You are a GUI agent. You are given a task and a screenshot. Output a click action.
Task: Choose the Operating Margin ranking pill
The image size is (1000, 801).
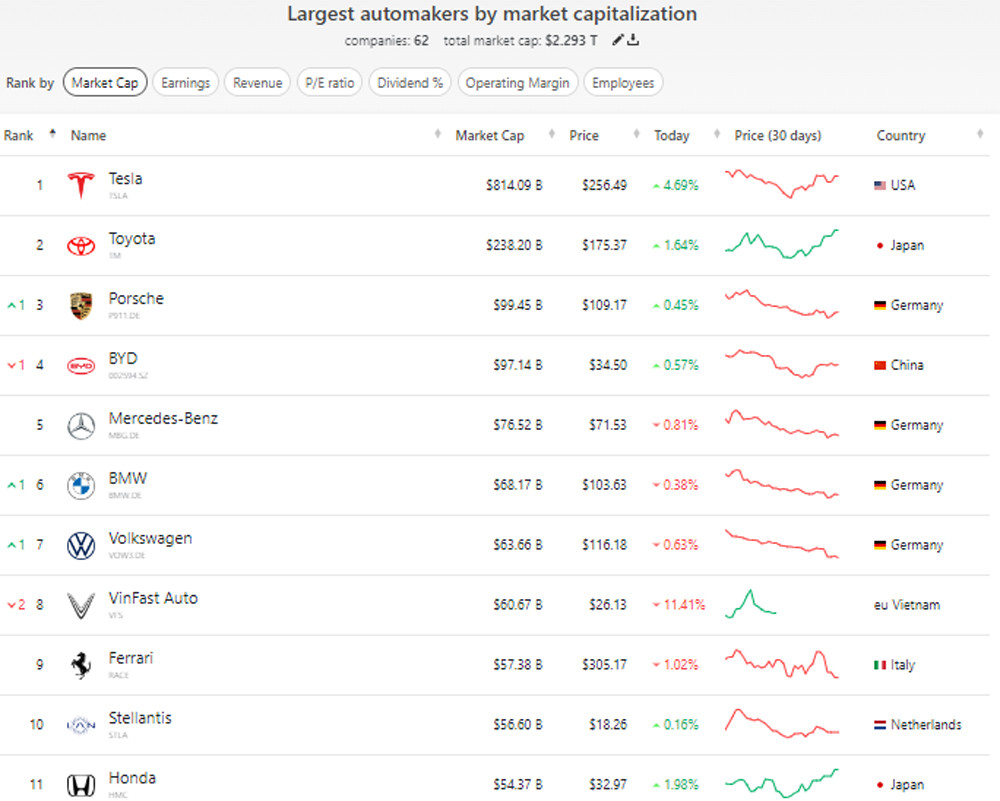pyautogui.click(x=517, y=83)
